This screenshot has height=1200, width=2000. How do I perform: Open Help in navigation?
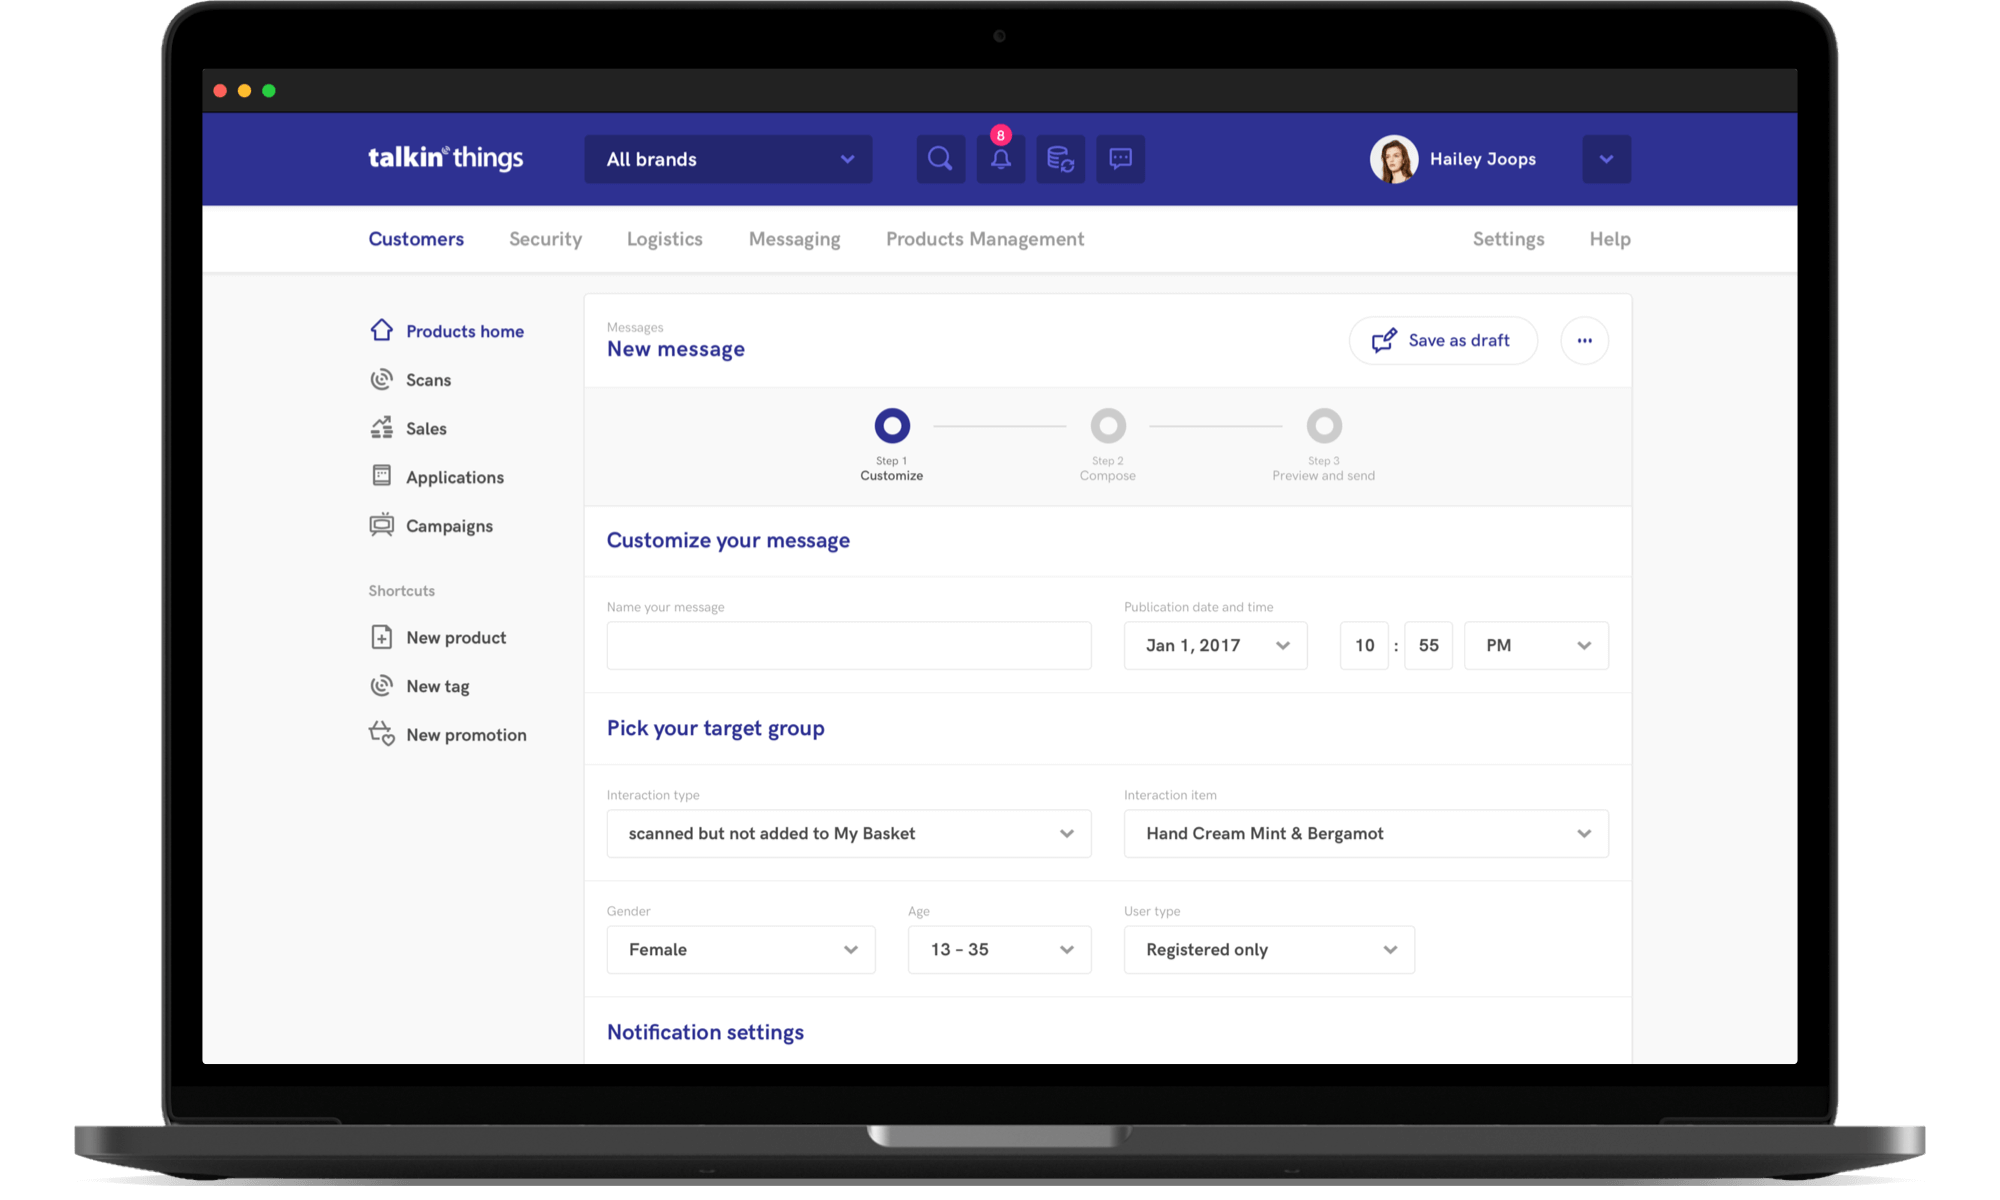1610,239
